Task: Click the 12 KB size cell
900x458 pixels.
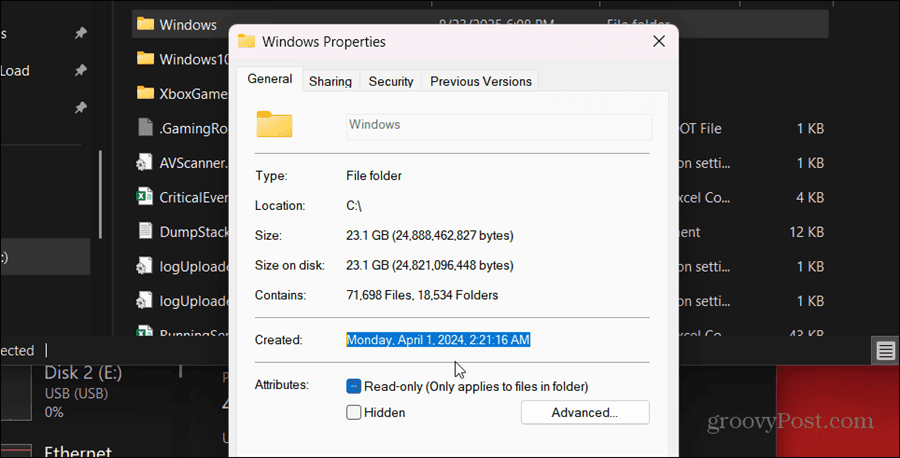Action: [x=806, y=232]
